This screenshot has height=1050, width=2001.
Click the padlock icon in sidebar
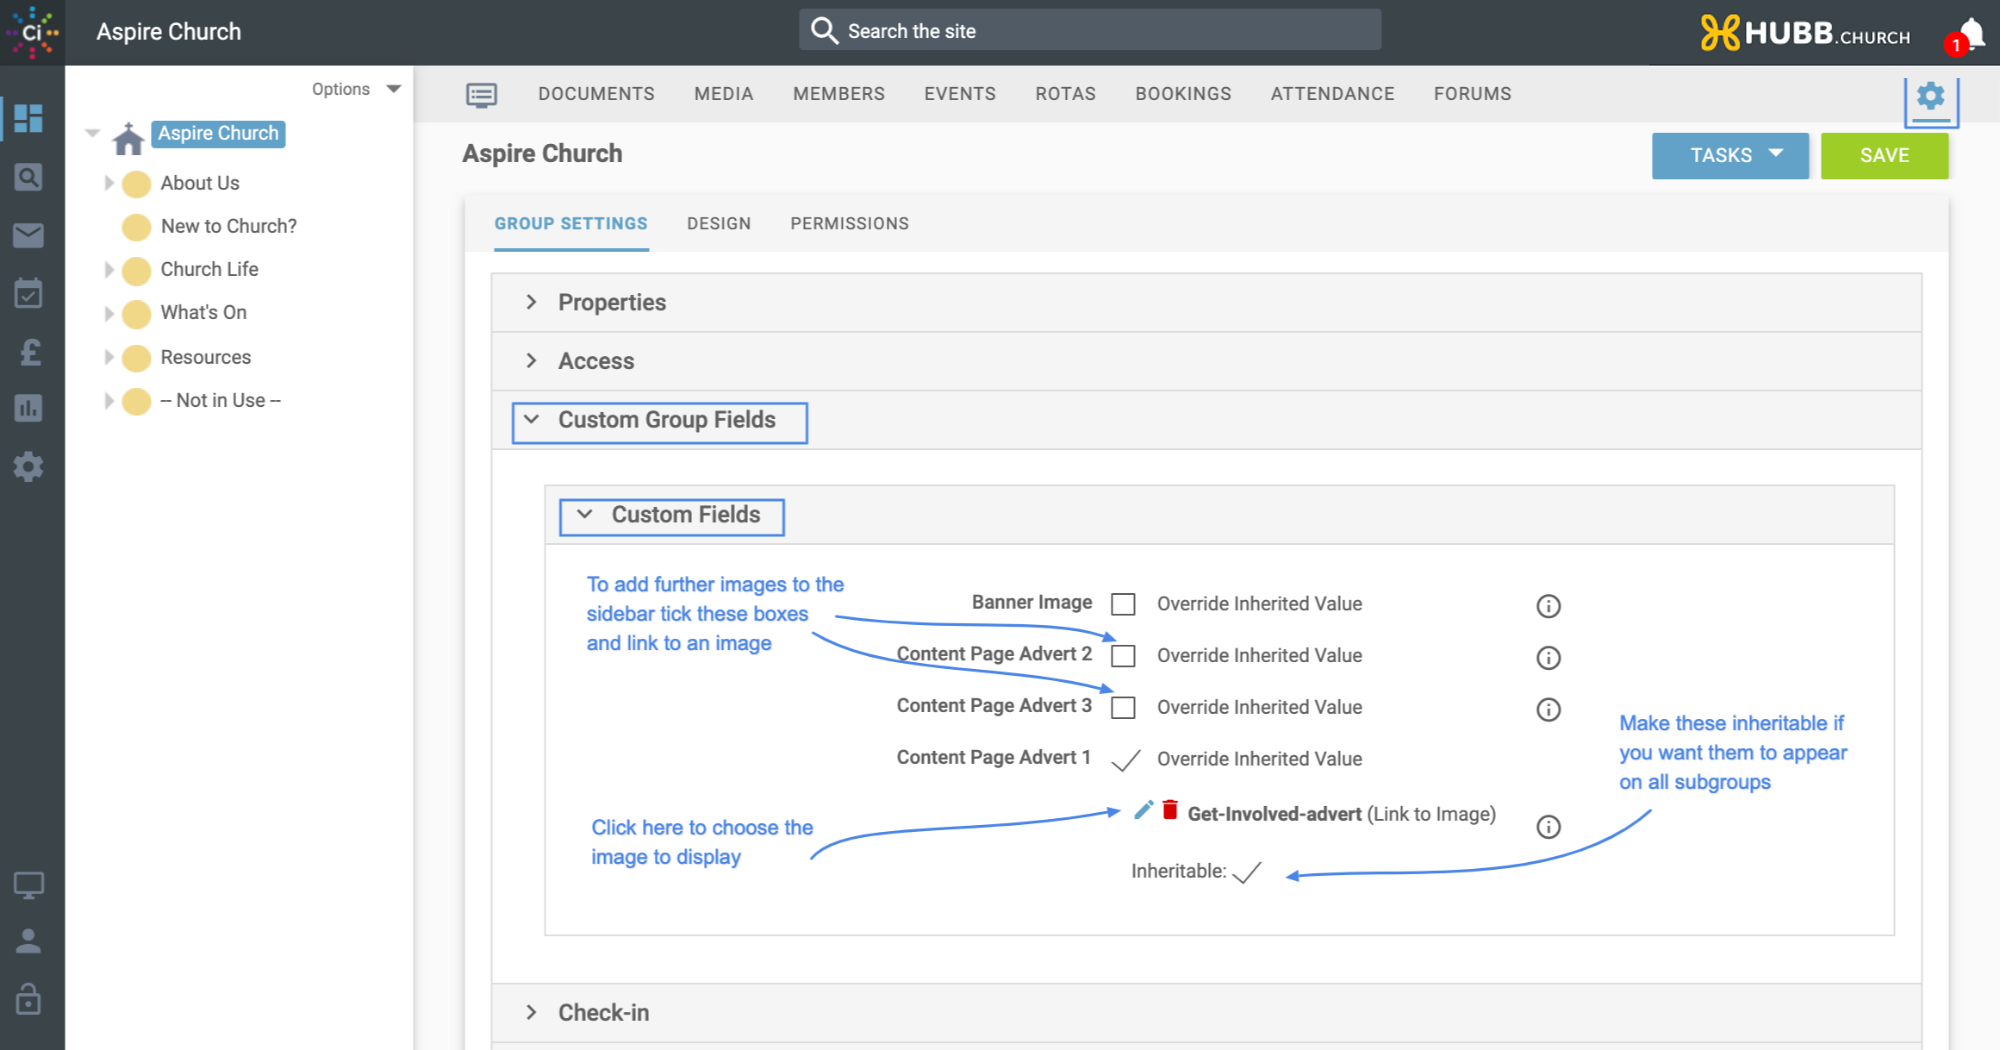pos(28,998)
